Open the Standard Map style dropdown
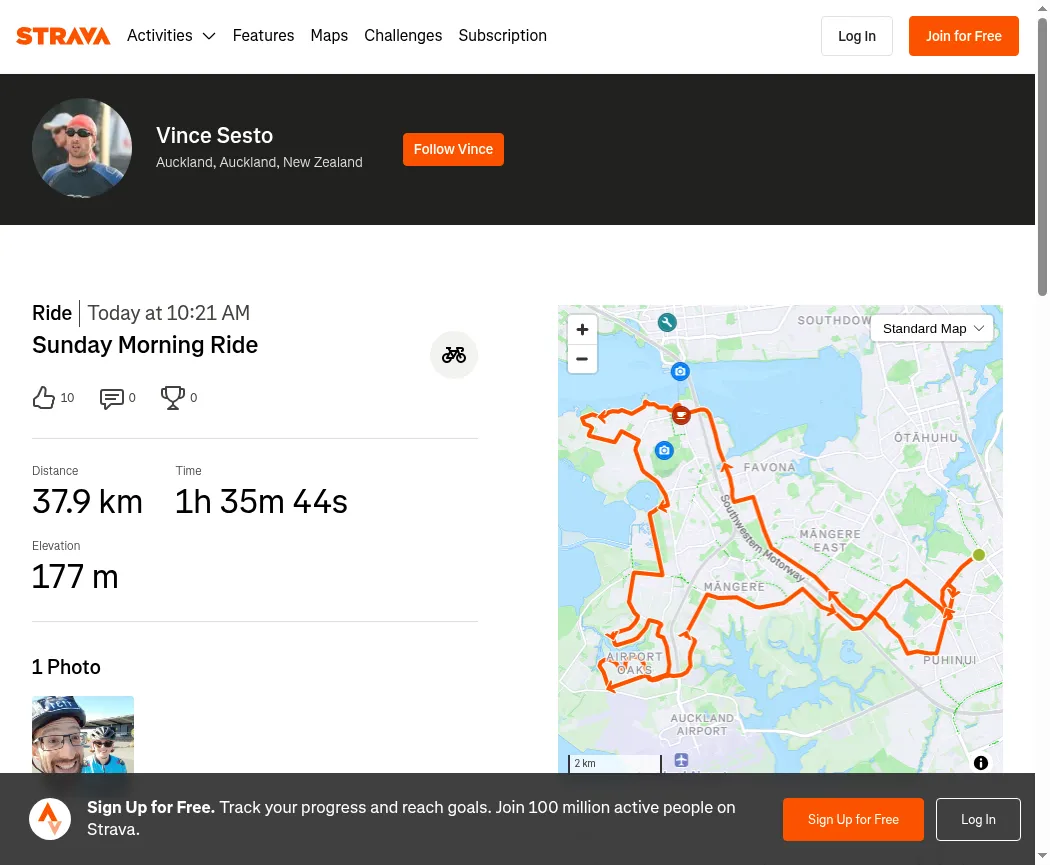Image resolution: width=1050 pixels, height=865 pixels. click(932, 329)
